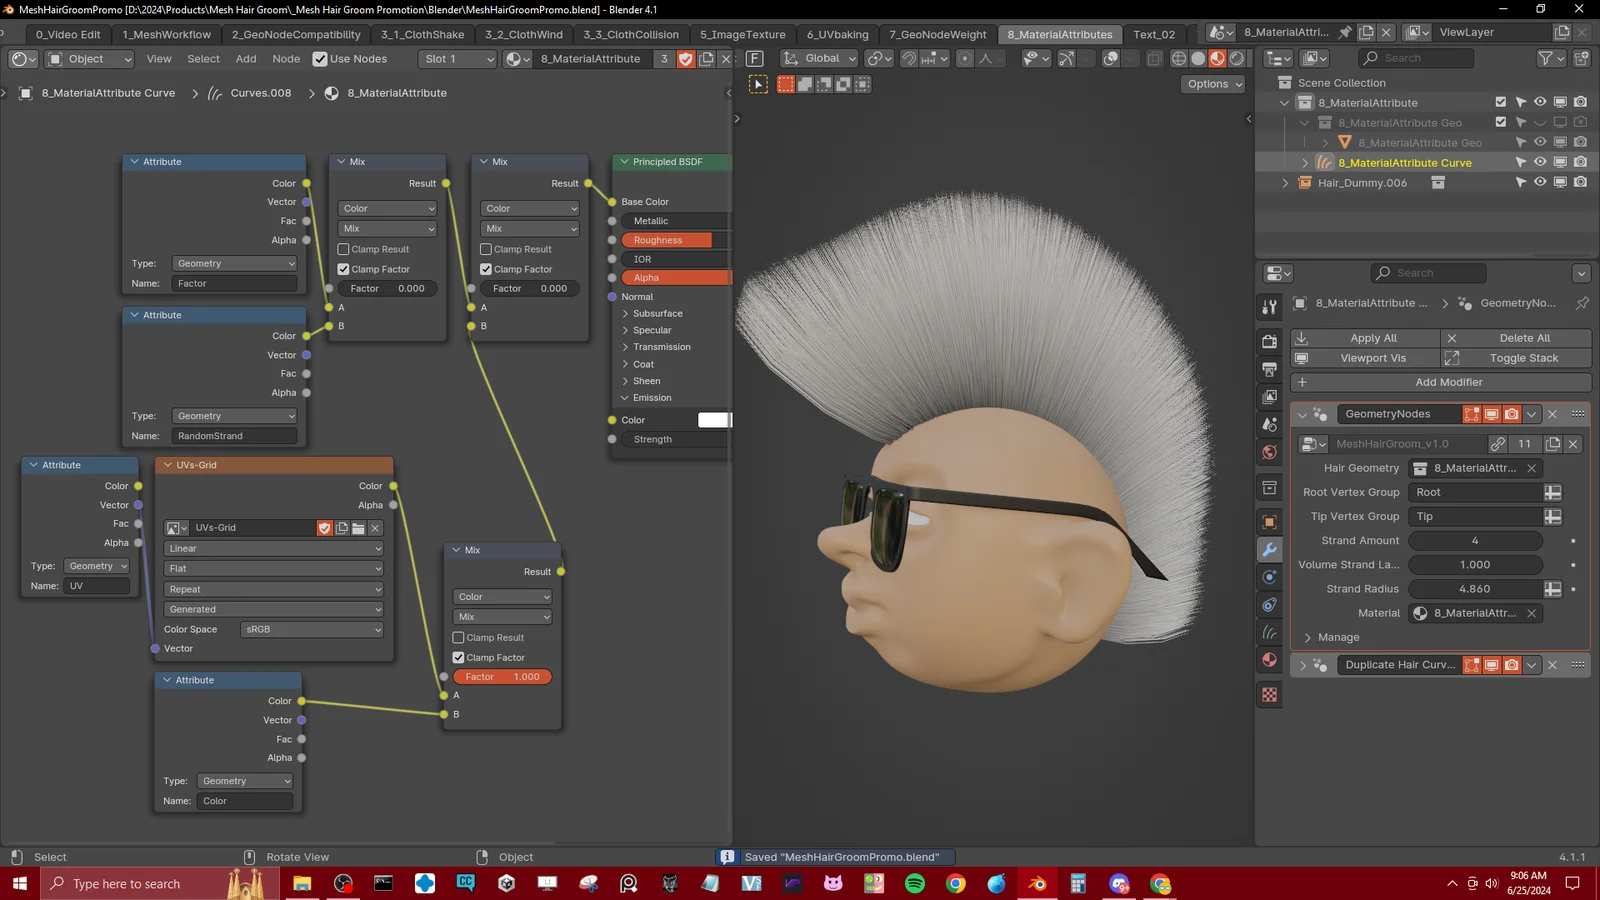
Task: Open the Object interaction mode dropdown
Action: [89, 58]
